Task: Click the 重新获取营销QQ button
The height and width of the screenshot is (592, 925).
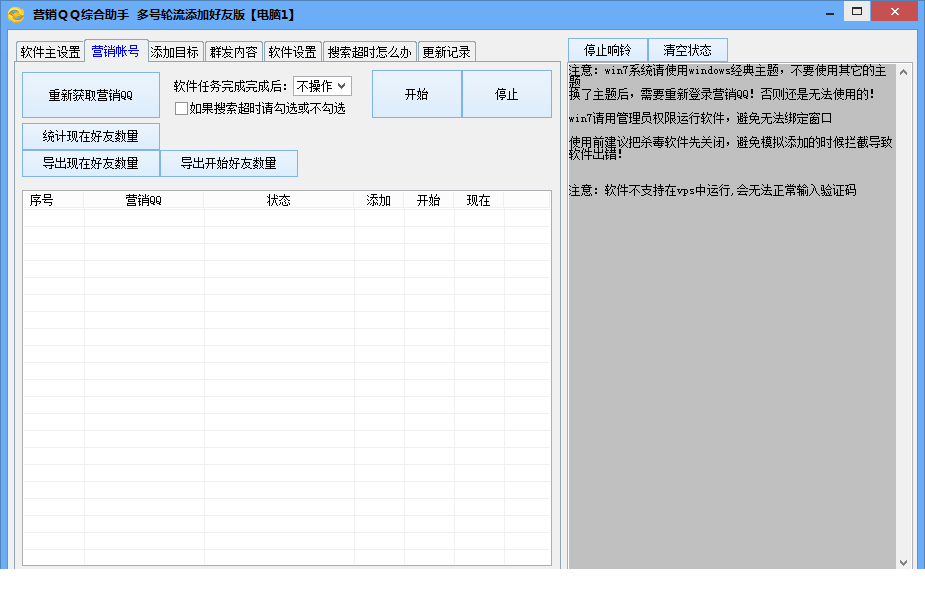Action: click(91, 95)
